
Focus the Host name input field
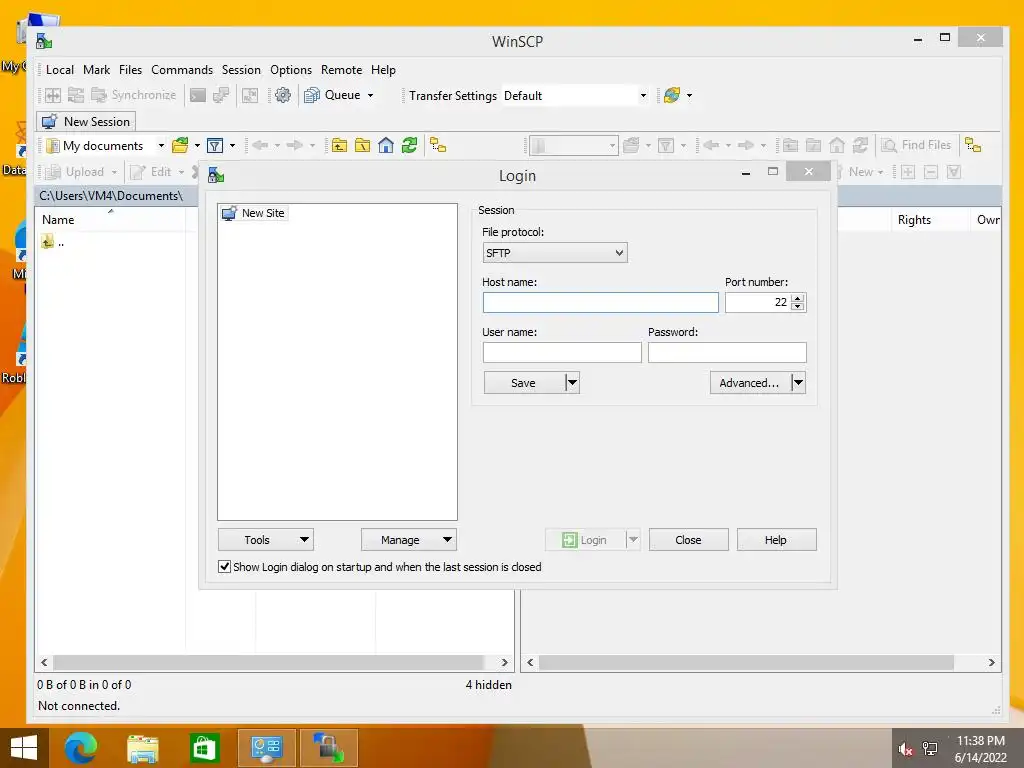pos(601,302)
